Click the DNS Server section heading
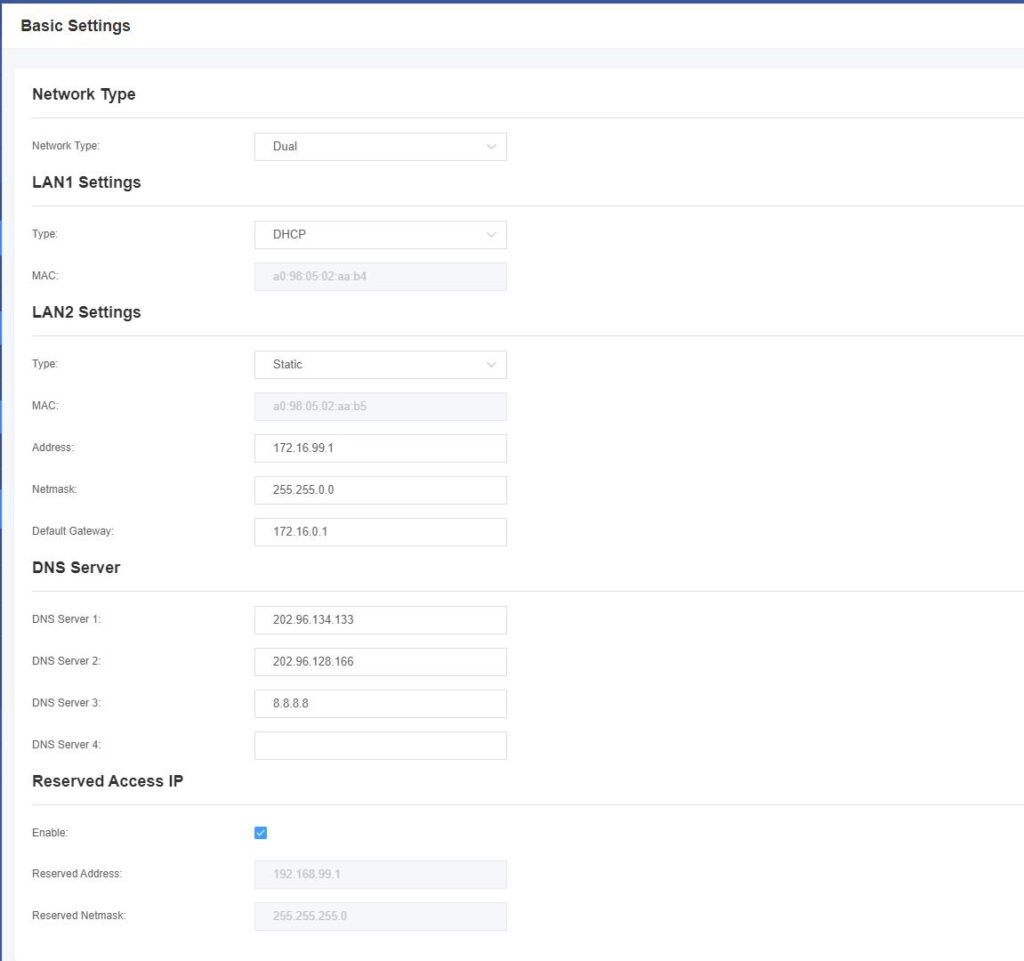The image size is (1024, 961). 76,567
